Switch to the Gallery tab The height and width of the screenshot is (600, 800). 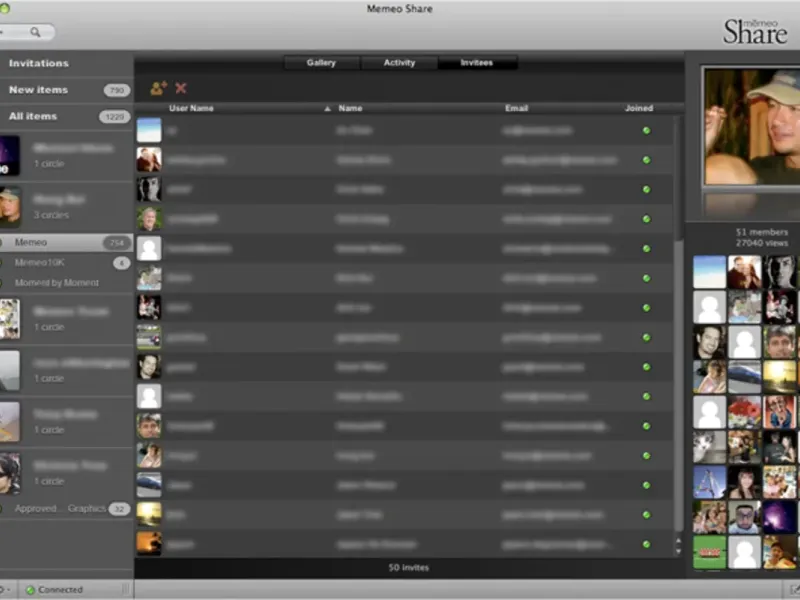[321, 63]
